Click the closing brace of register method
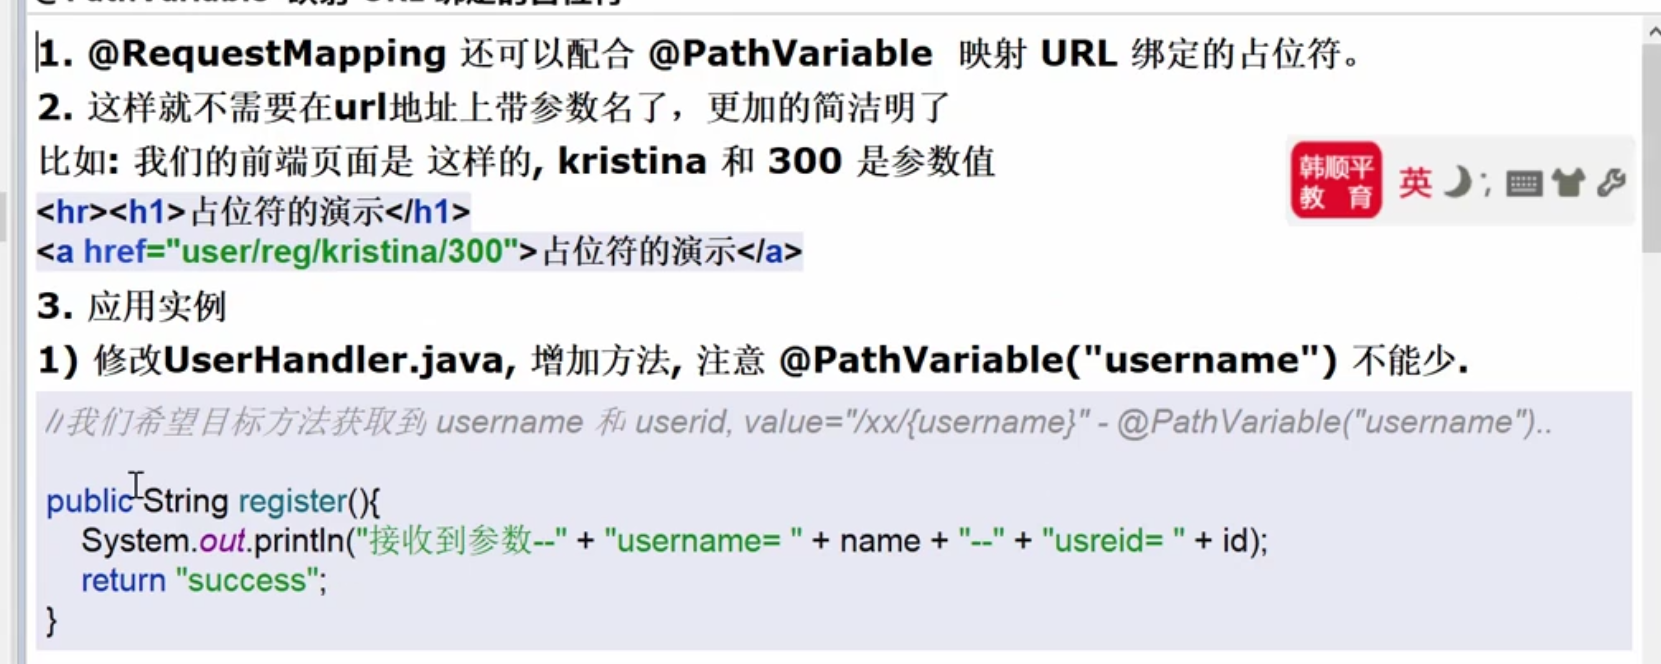The image size is (1661, 664). pos(52,622)
